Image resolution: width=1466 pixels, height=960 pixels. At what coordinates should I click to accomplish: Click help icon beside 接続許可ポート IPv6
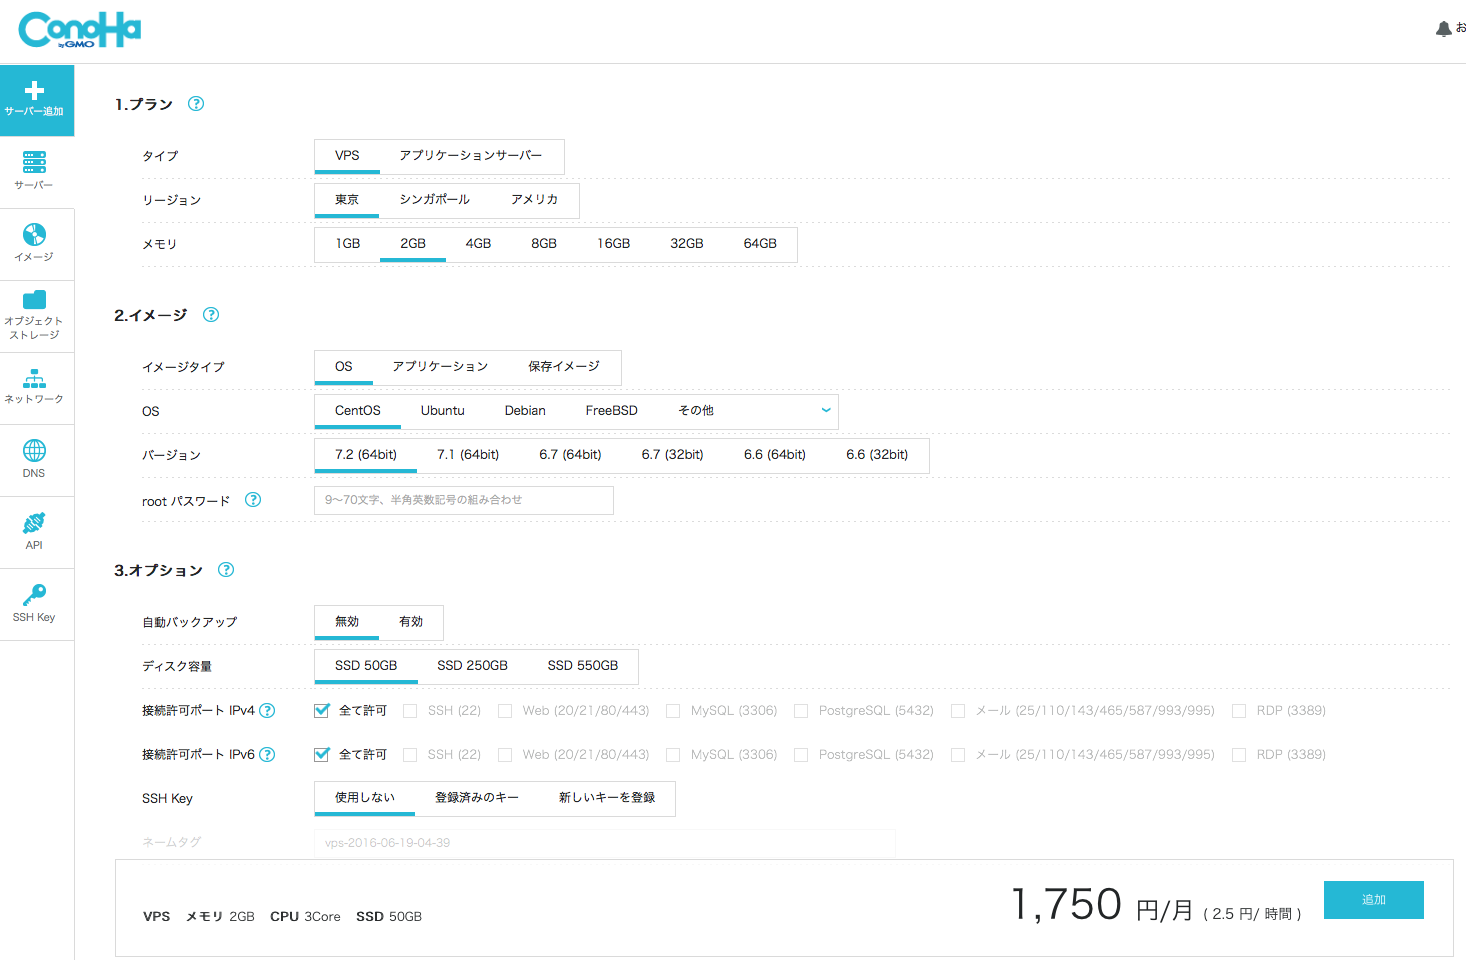pos(267,754)
